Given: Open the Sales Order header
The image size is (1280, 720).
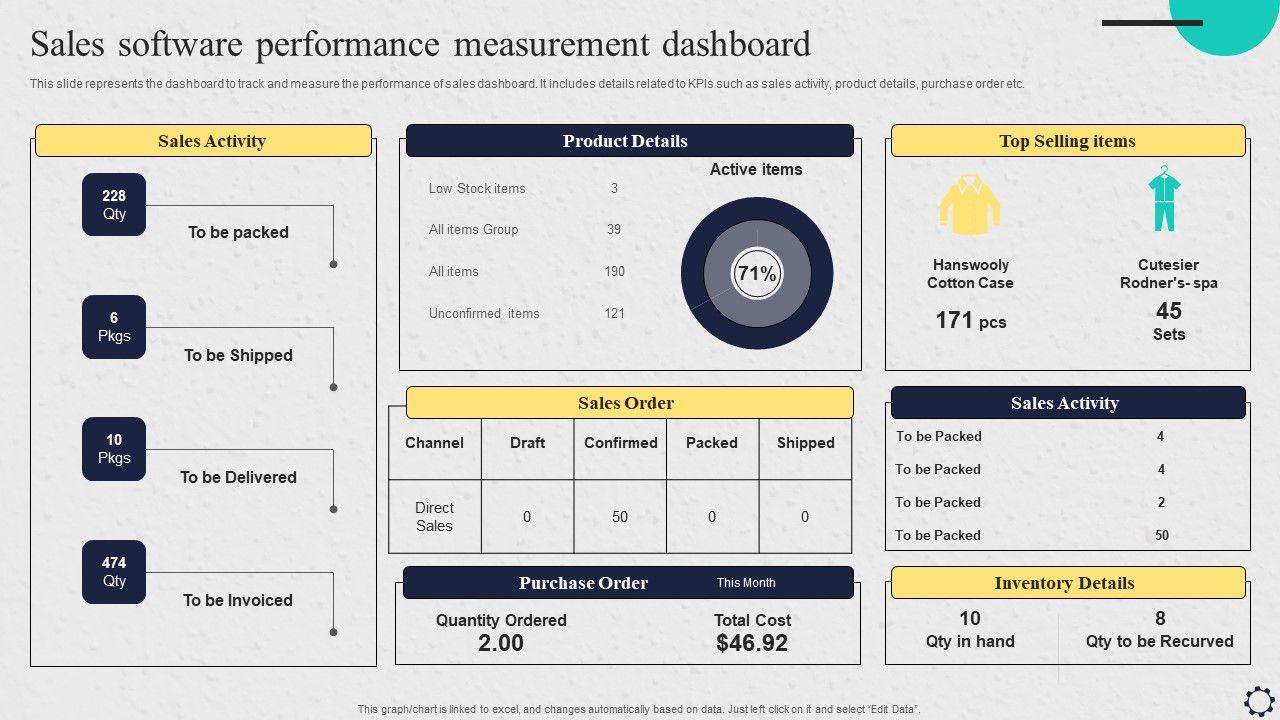Looking at the screenshot, I should (630, 402).
